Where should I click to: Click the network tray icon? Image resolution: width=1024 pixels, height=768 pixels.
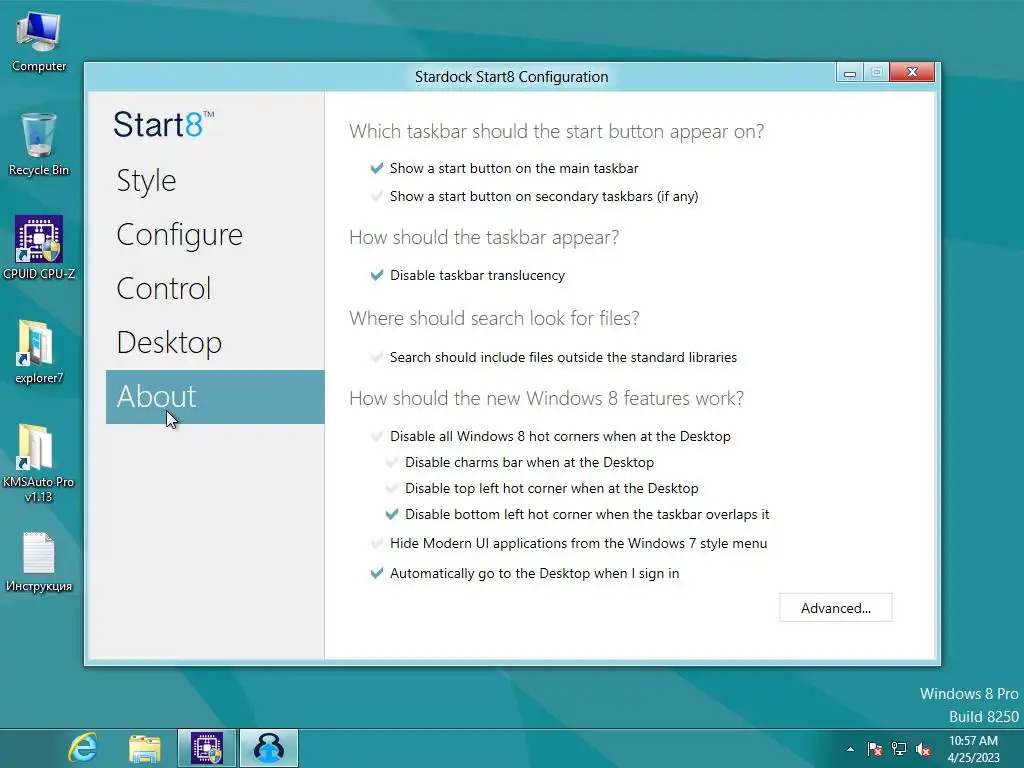pos(899,749)
